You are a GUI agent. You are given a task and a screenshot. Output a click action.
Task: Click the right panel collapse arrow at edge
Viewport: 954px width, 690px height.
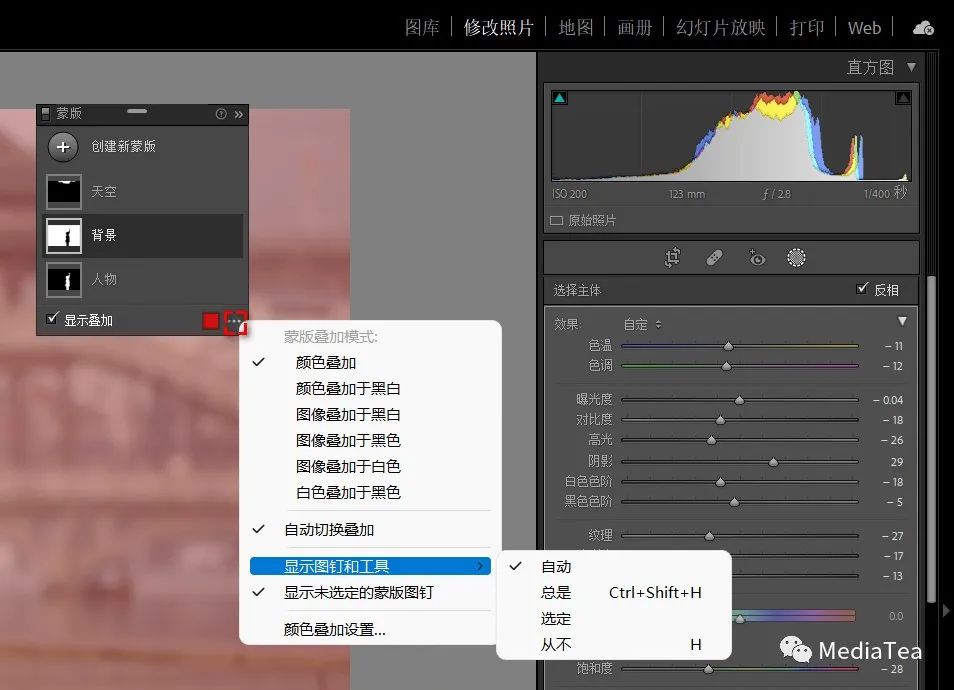click(x=946, y=610)
